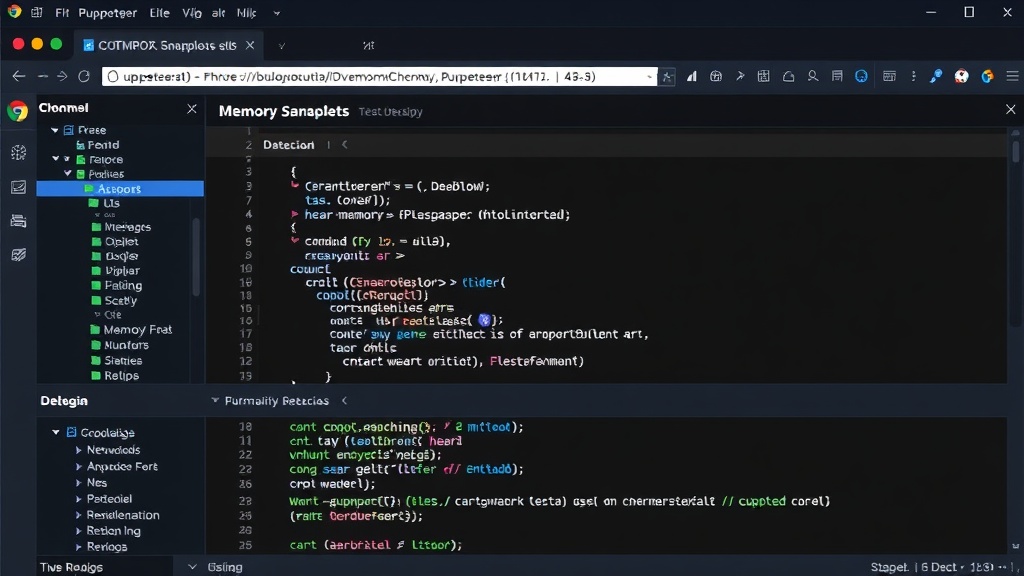Click the chevron beside Datecion header
The height and width of the screenshot is (576, 1024).
click(344, 145)
